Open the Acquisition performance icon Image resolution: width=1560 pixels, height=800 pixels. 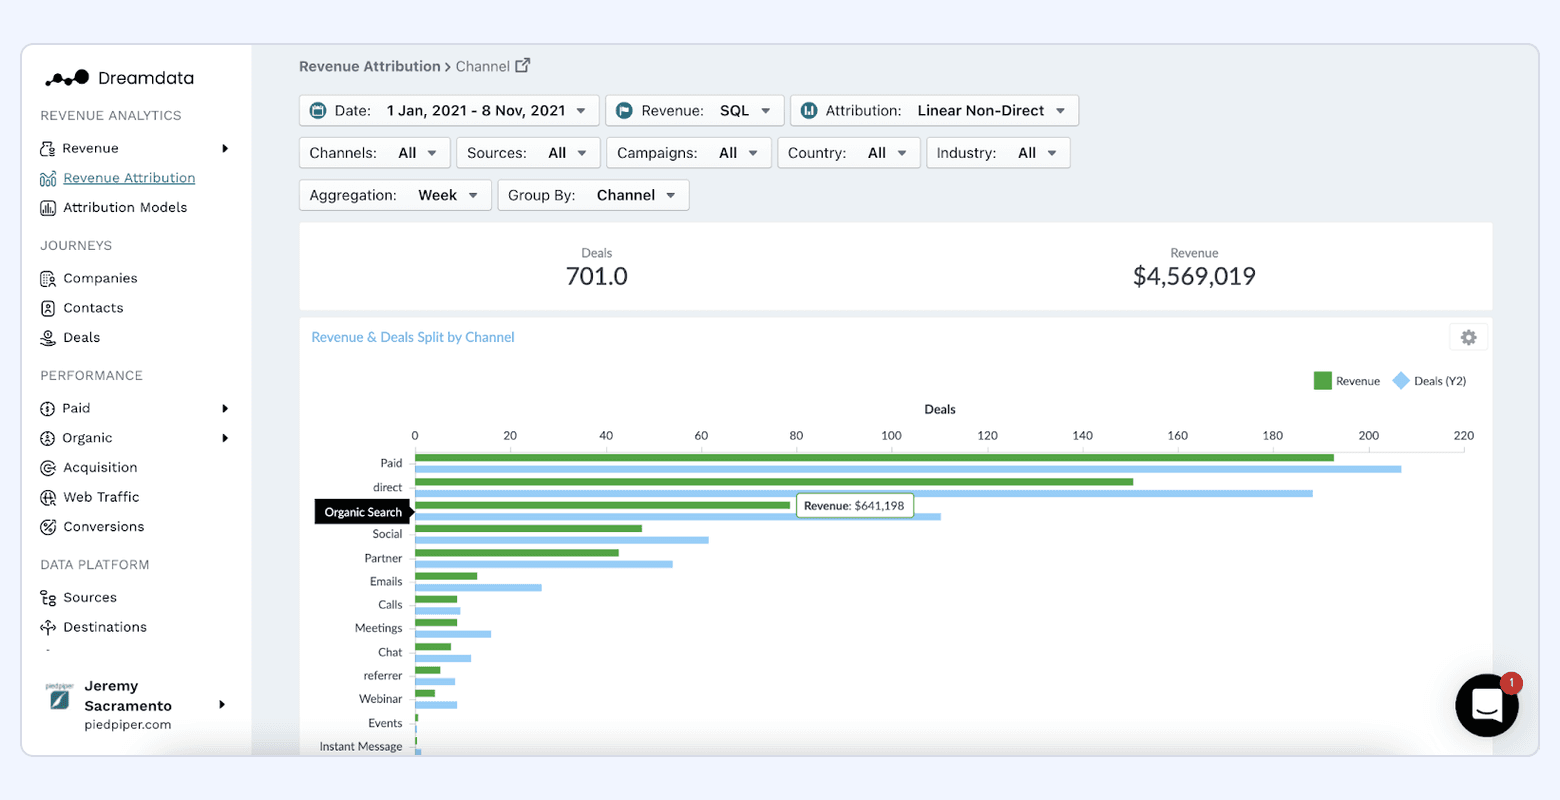[x=49, y=467]
